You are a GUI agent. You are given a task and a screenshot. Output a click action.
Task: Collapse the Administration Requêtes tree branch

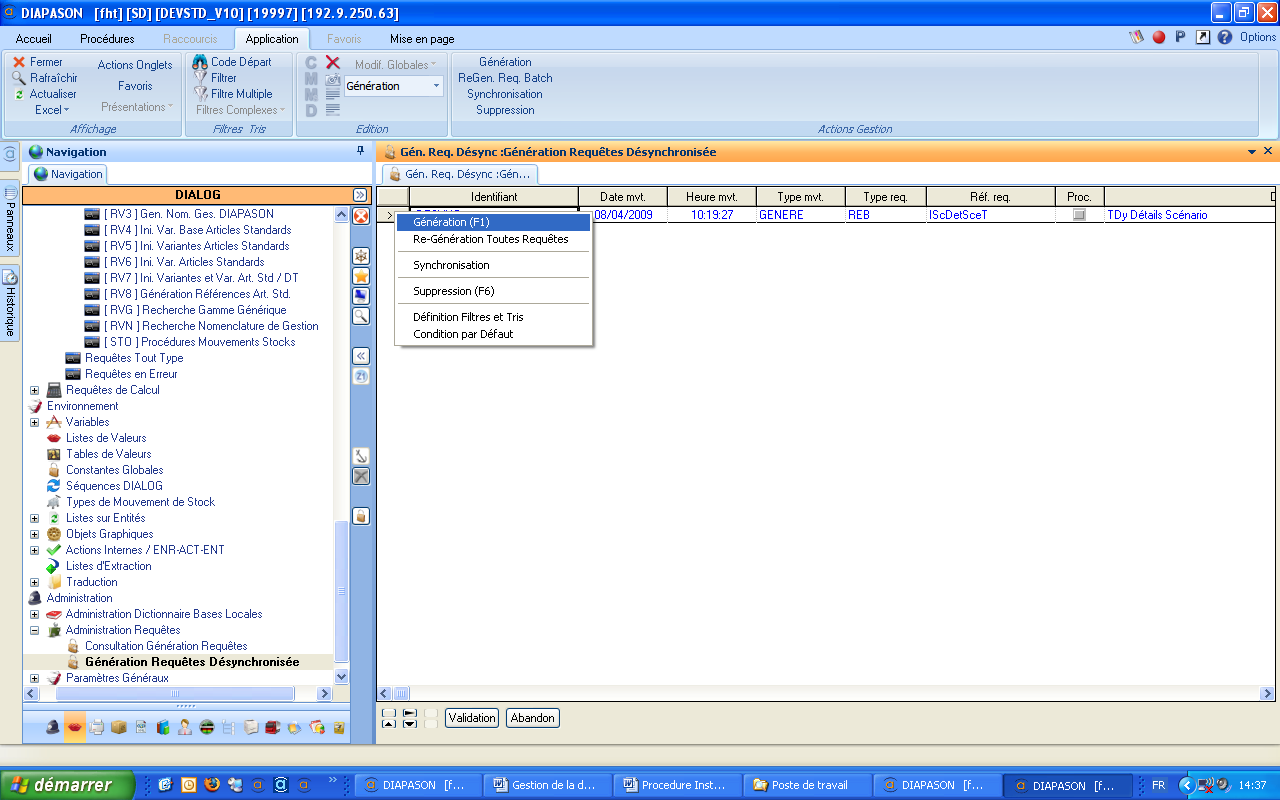(x=34, y=630)
